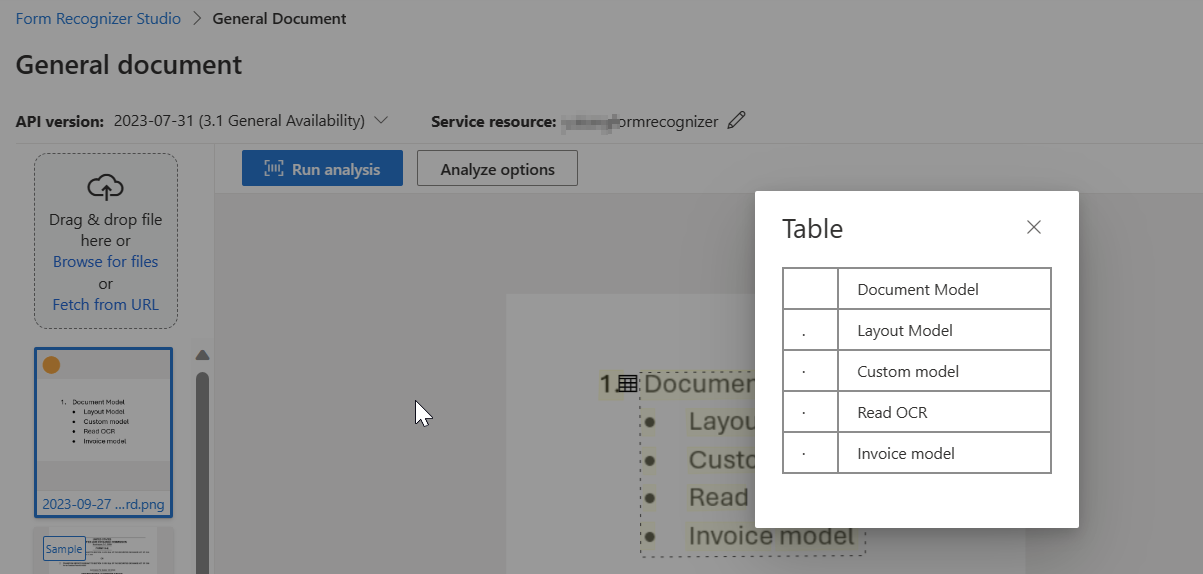Viewport: 1203px width, 574px height.
Task: Click the orange status dot on thumbnail
Action: (51, 365)
